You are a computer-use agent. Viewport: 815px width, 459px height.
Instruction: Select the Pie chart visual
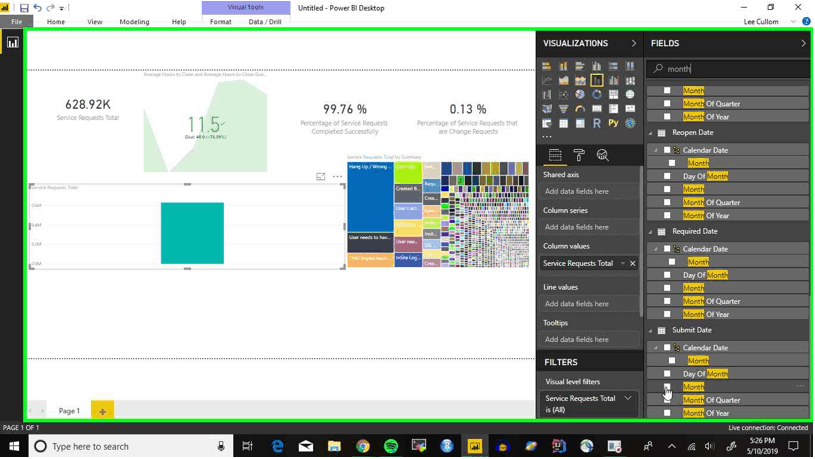[580, 95]
